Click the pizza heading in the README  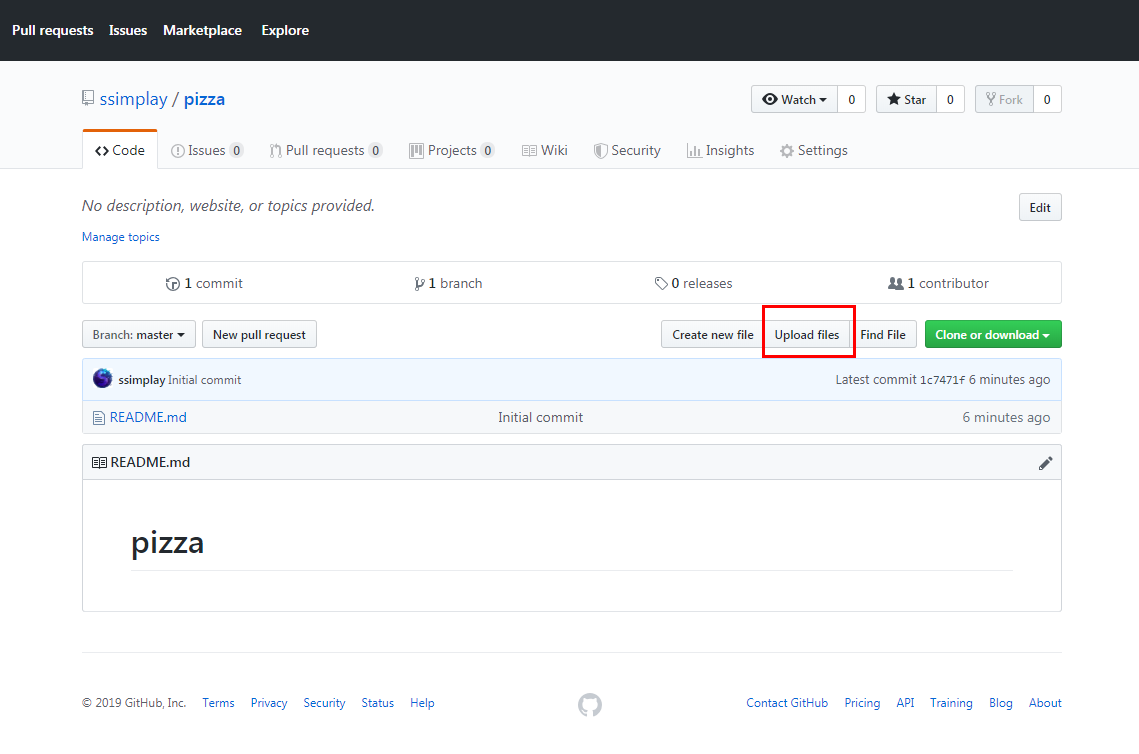[167, 543]
